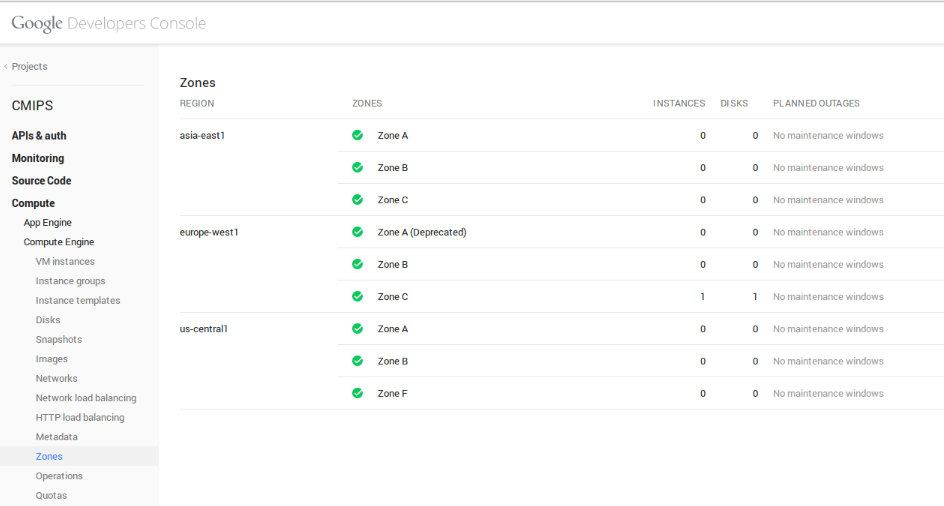This screenshot has height=506, width=944.
Task: Click disk count 0 for Zone A (Deprecated)
Action: pyautogui.click(x=755, y=232)
